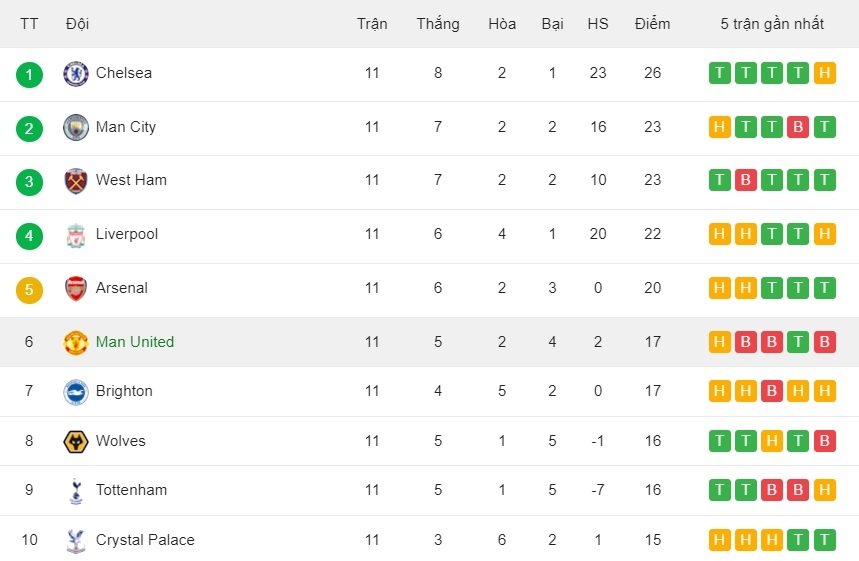Click Man City's red B result badge
The width and height of the screenshot is (859, 561).
[x=798, y=127]
